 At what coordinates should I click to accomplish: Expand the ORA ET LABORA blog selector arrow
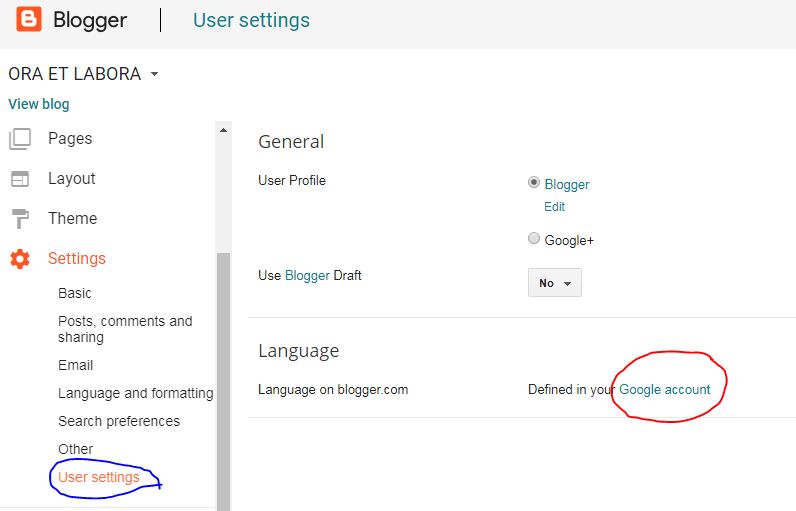[154, 74]
